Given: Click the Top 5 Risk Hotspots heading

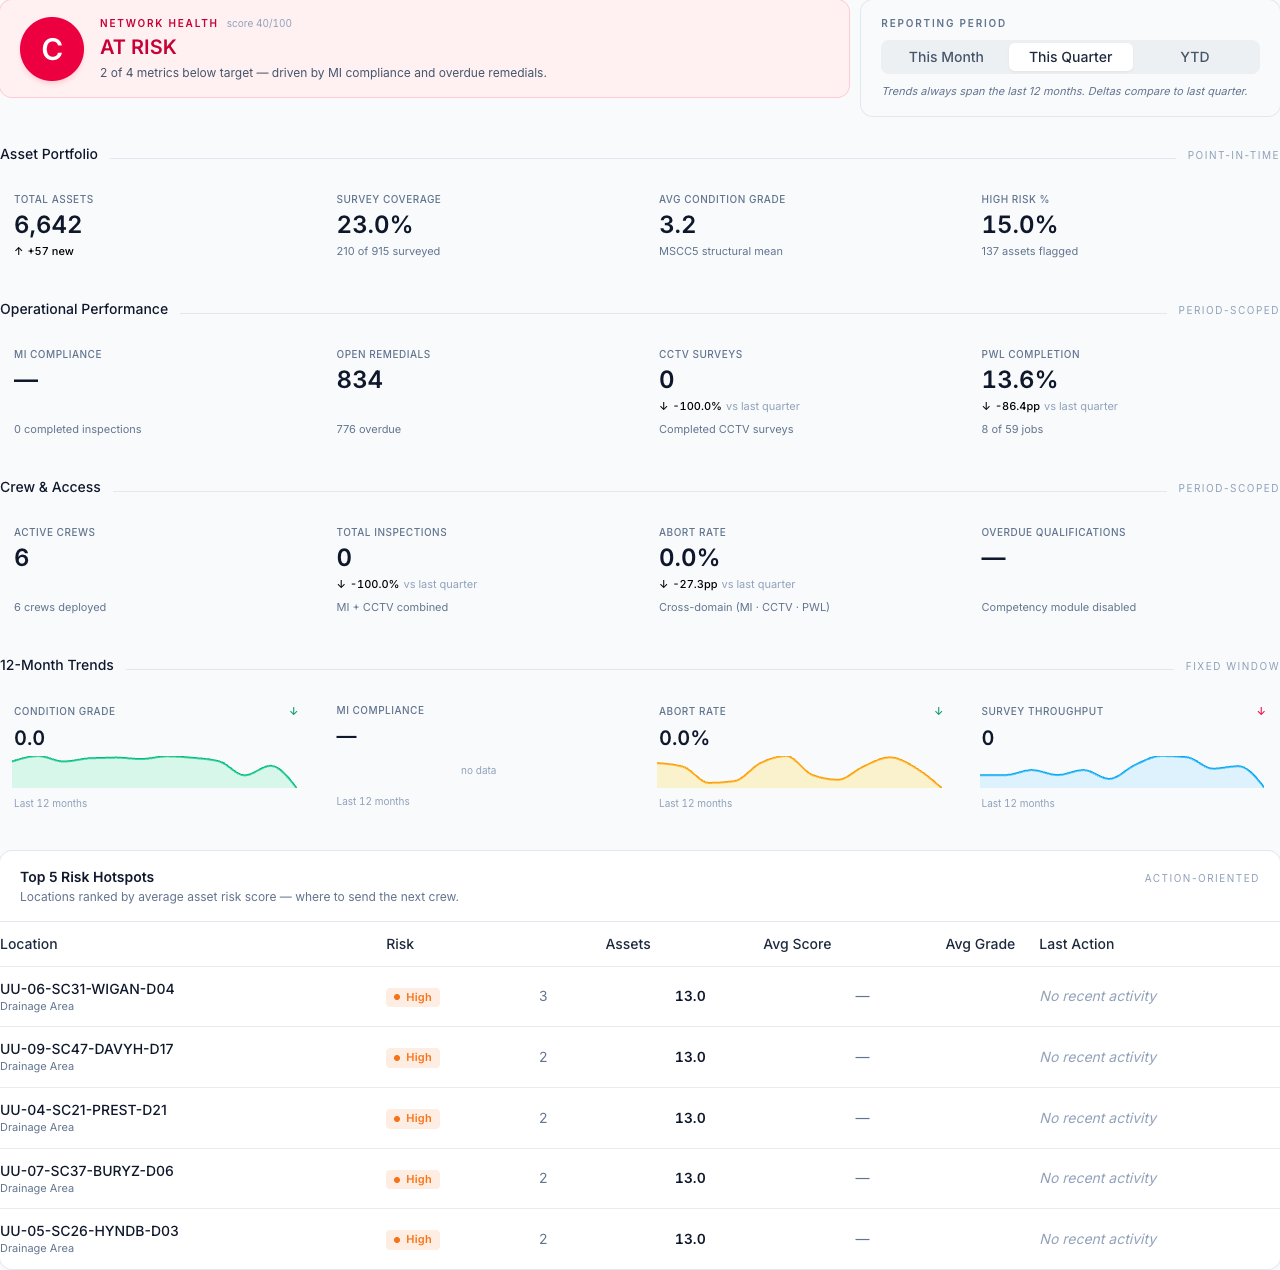Looking at the screenshot, I should click(x=87, y=877).
